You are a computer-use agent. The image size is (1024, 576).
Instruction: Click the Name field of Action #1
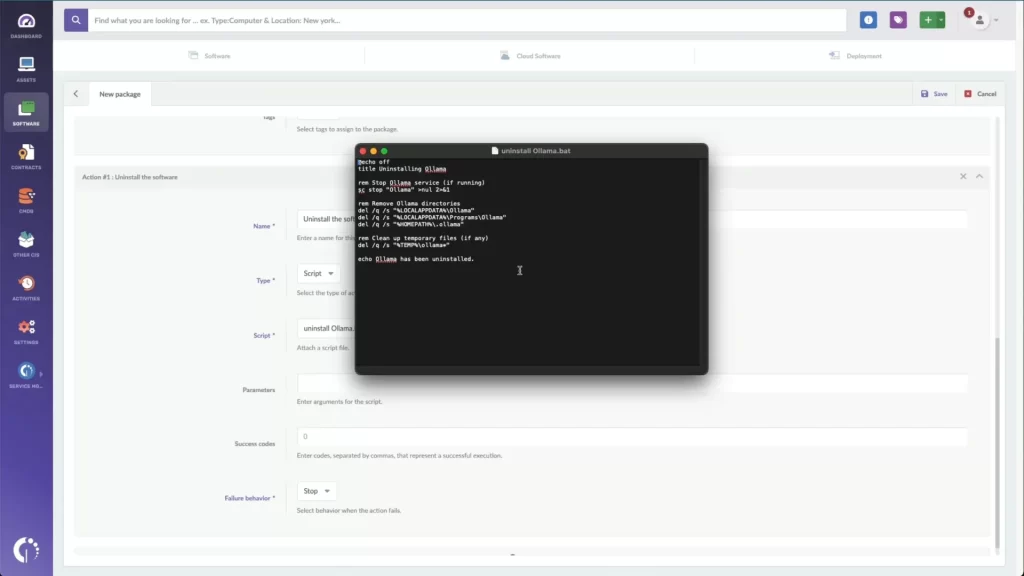[x=632, y=219]
